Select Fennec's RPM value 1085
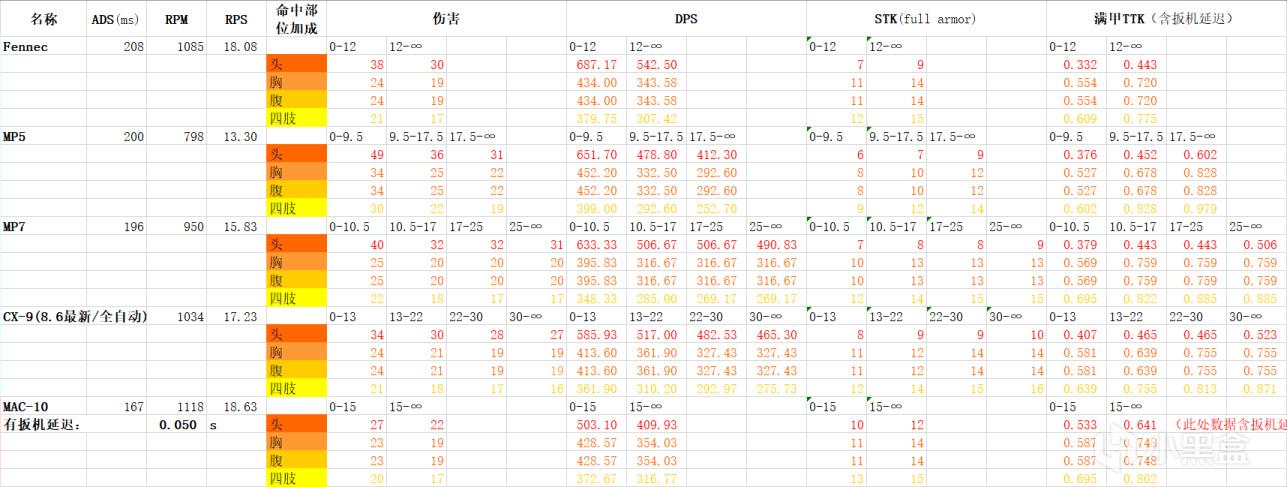 pos(189,46)
